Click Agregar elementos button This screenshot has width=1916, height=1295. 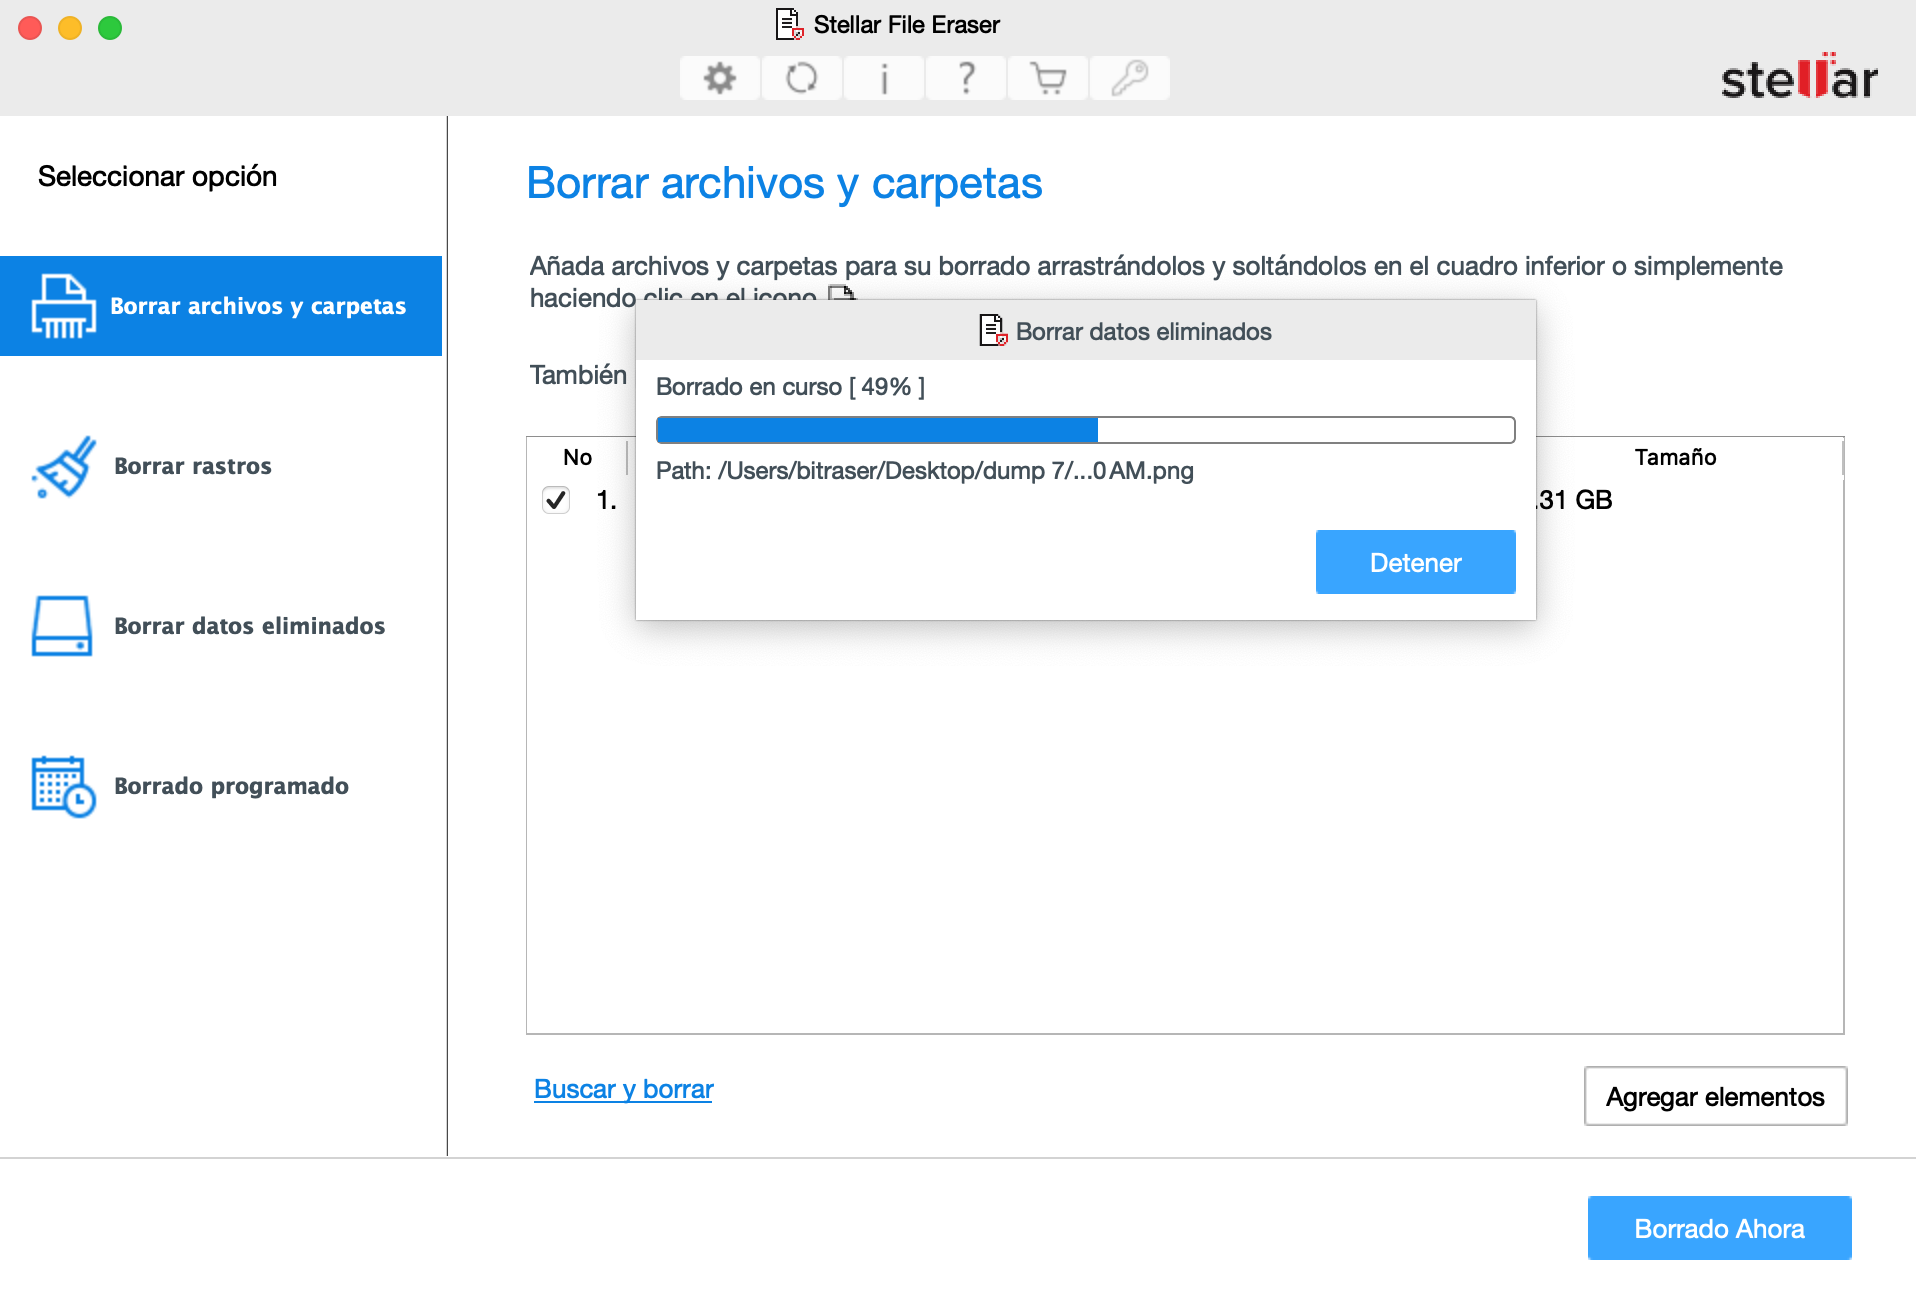point(1715,1096)
